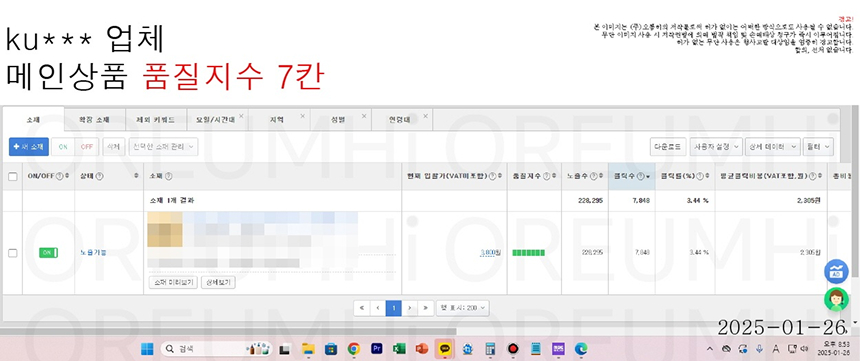
Task: Open the 필터 dropdown
Action: (x=818, y=146)
